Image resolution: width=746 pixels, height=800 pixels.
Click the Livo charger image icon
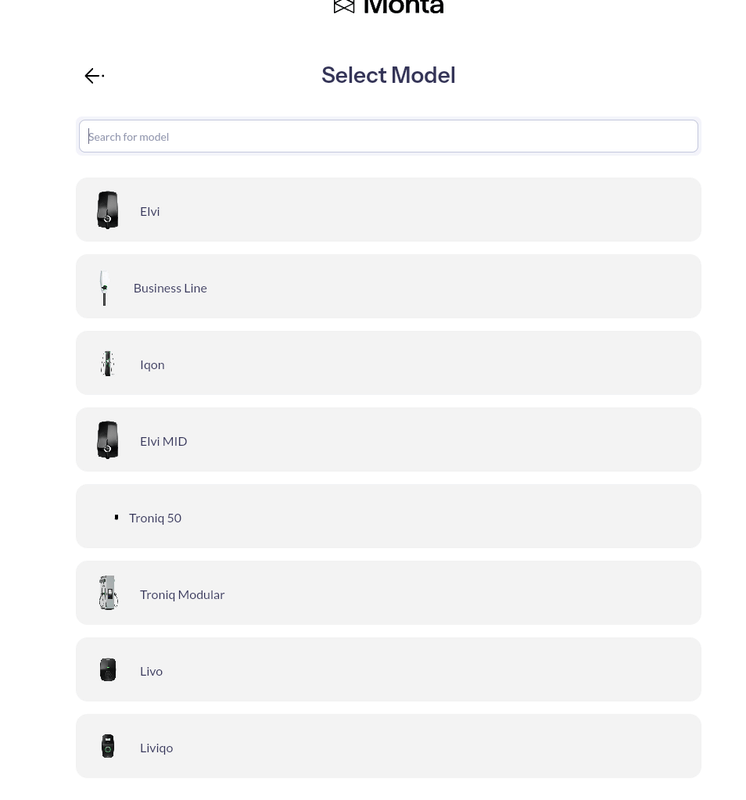click(108, 670)
